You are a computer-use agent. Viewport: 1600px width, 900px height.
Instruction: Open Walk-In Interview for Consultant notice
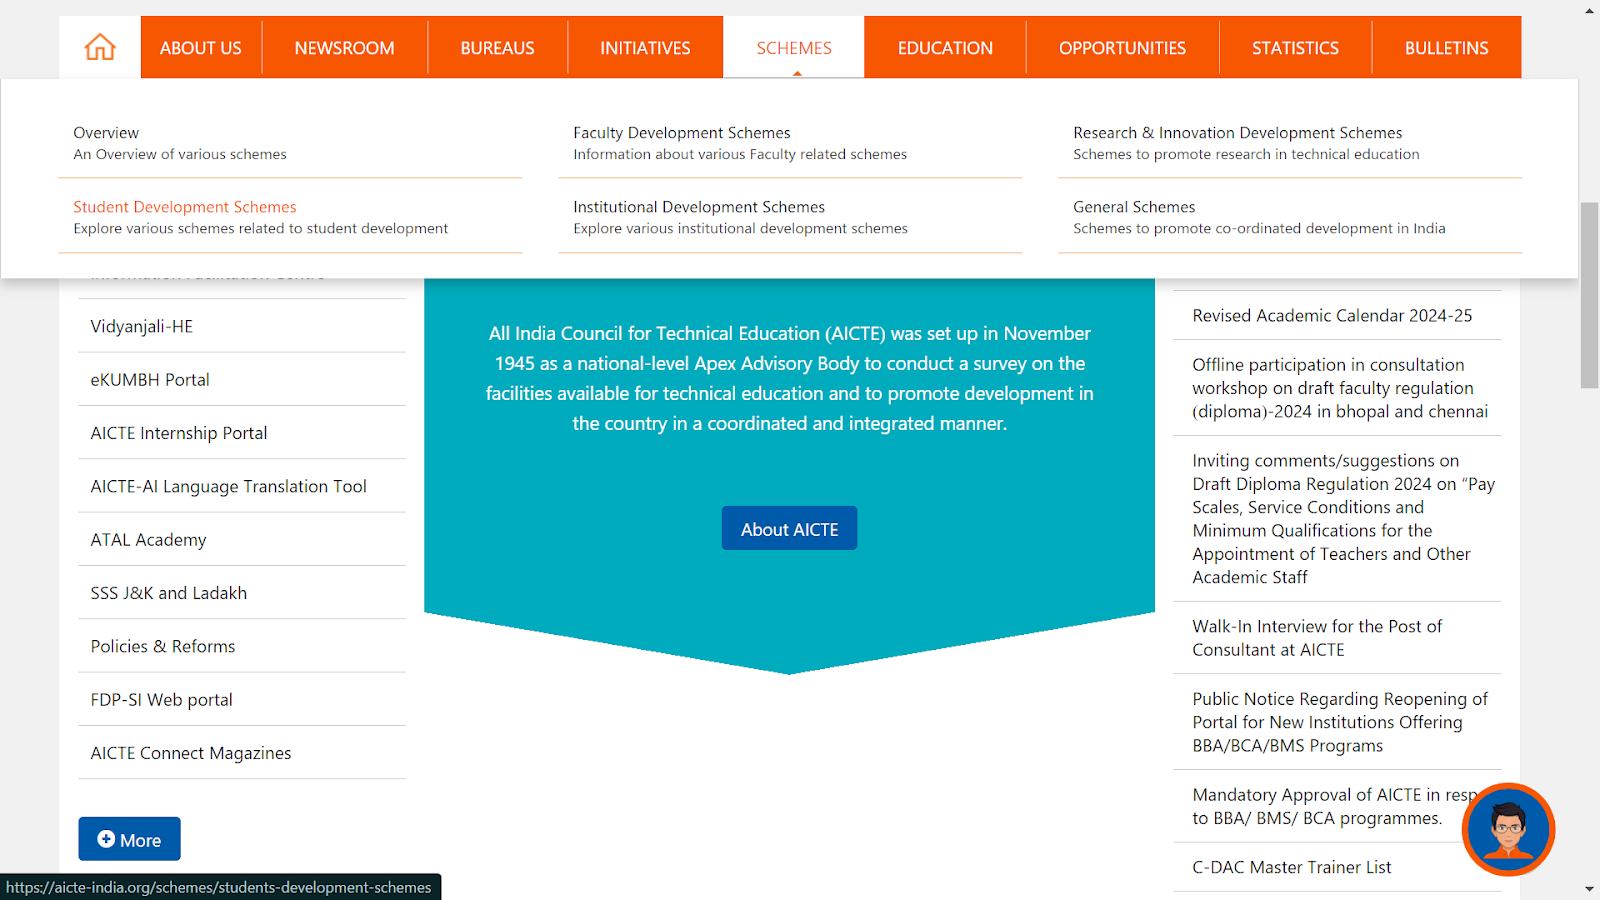click(x=1317, y=638)
